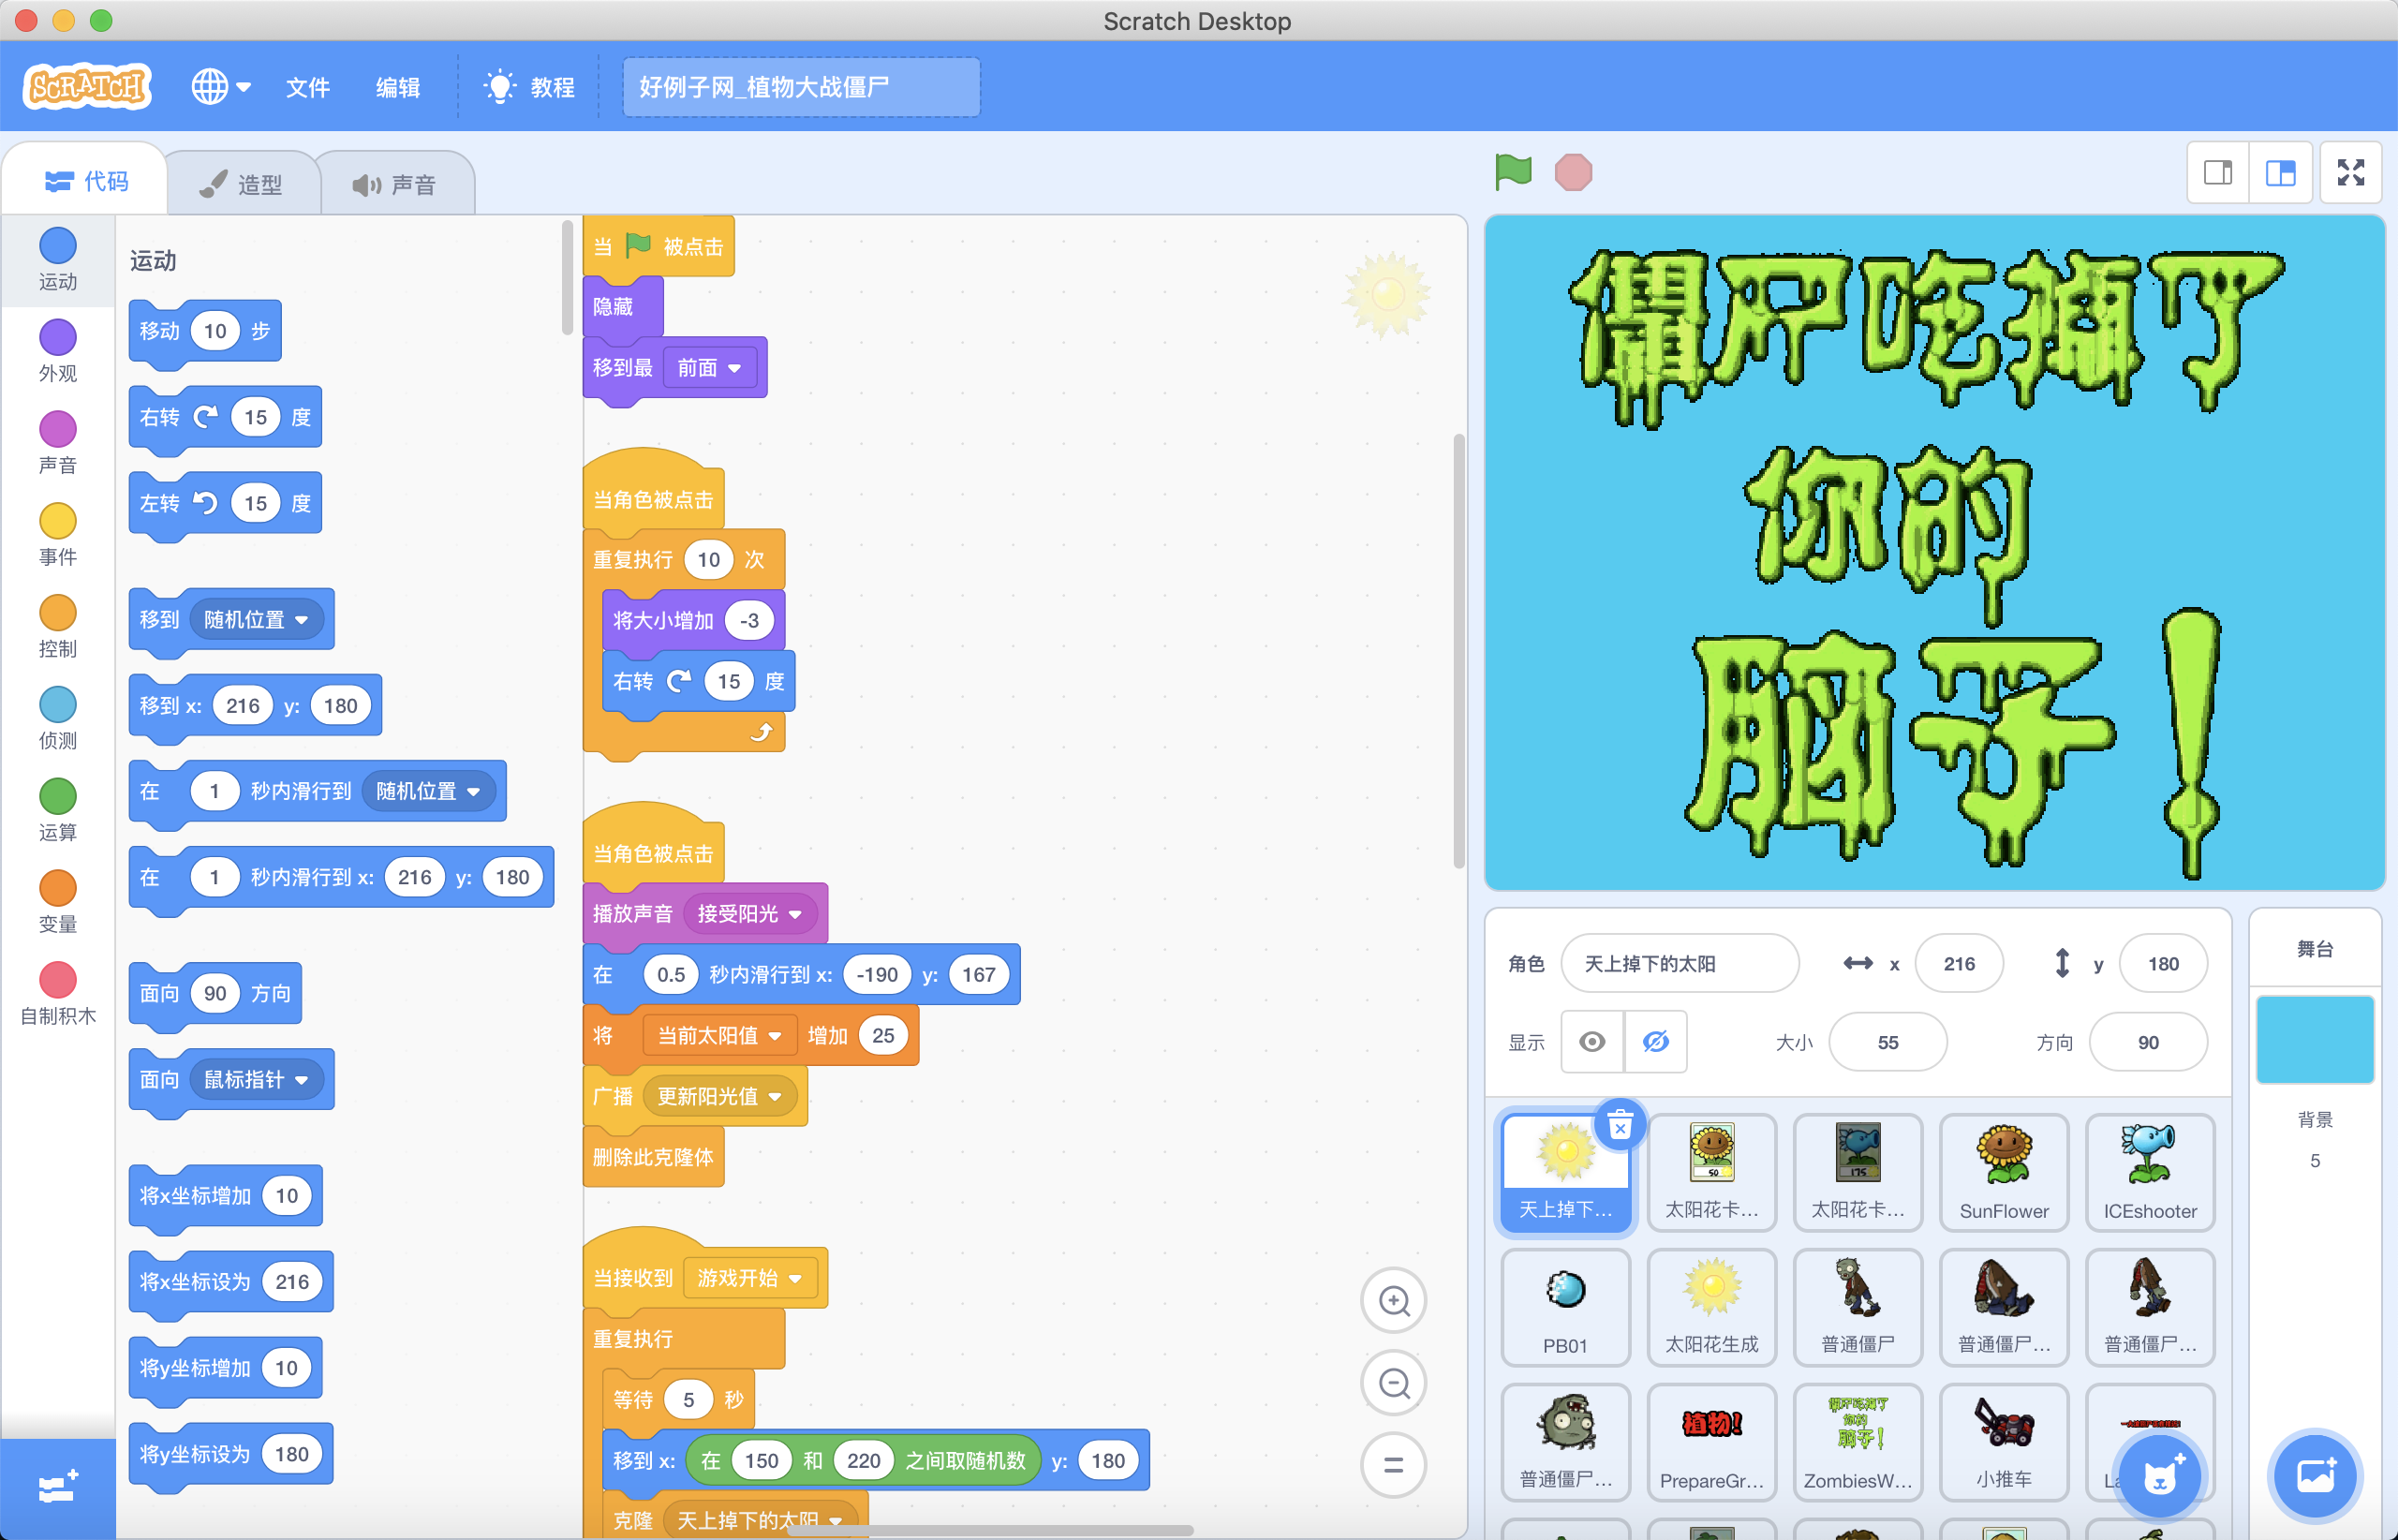Delete the 天上掉下的太阳 sprite
Screen dimensions: 2398x1540
(1620, 1125)
